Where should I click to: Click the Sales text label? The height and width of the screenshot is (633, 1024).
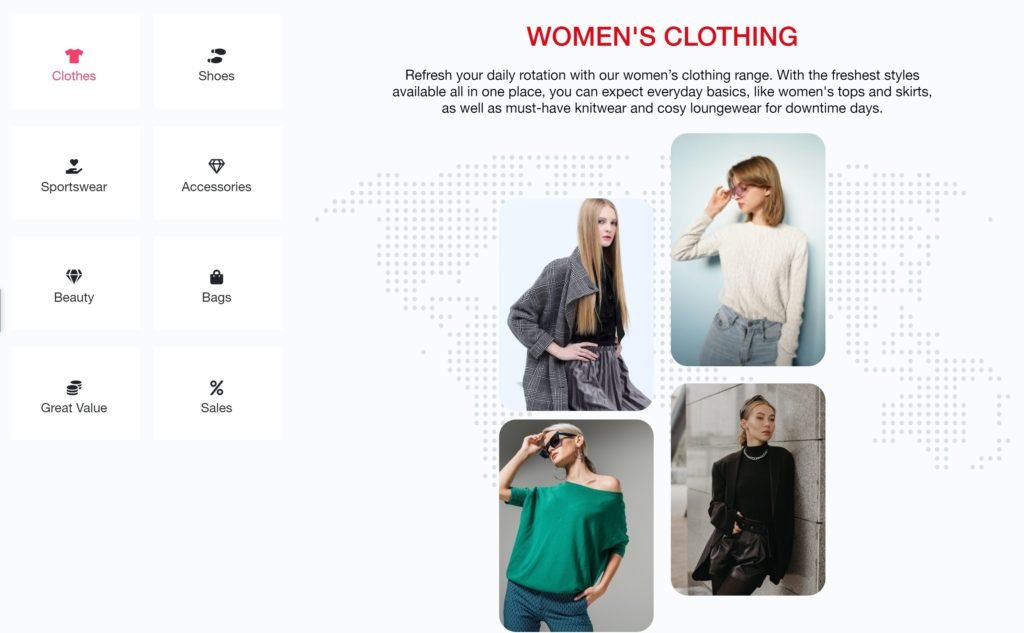click(x=216, y=408)
